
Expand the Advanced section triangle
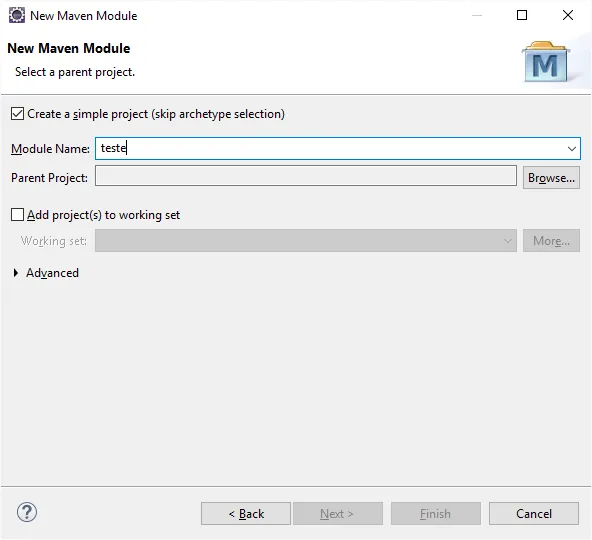click(x=15, y=273)
